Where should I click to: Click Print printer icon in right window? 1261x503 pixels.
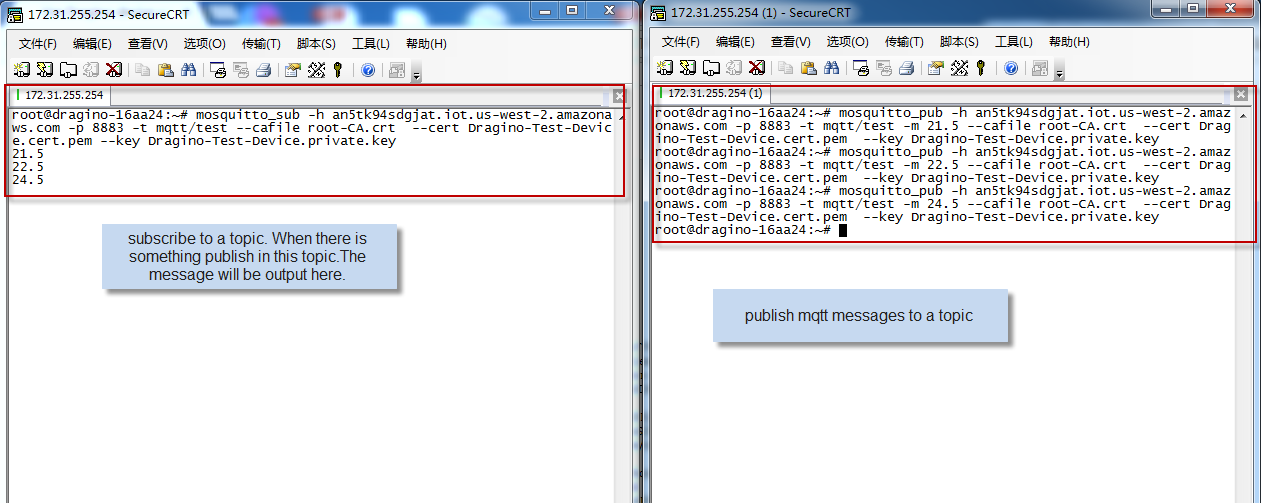click(907, 68)
